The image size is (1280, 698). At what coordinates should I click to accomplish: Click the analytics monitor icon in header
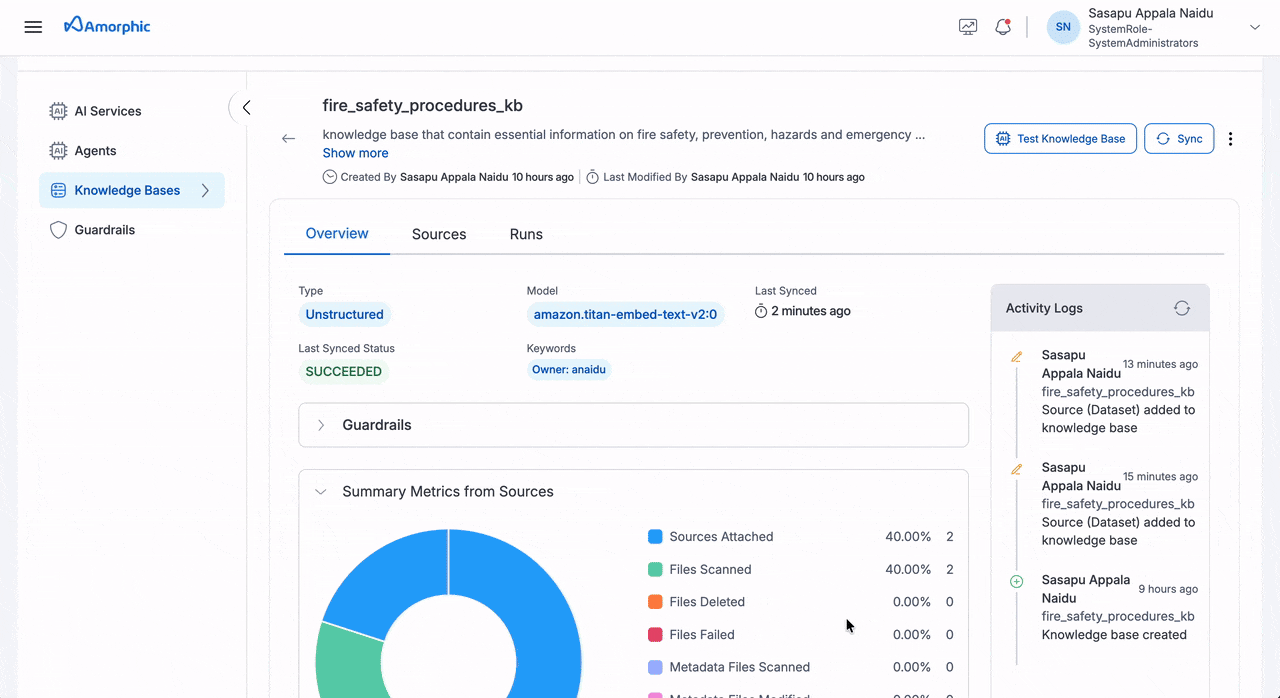967,27
